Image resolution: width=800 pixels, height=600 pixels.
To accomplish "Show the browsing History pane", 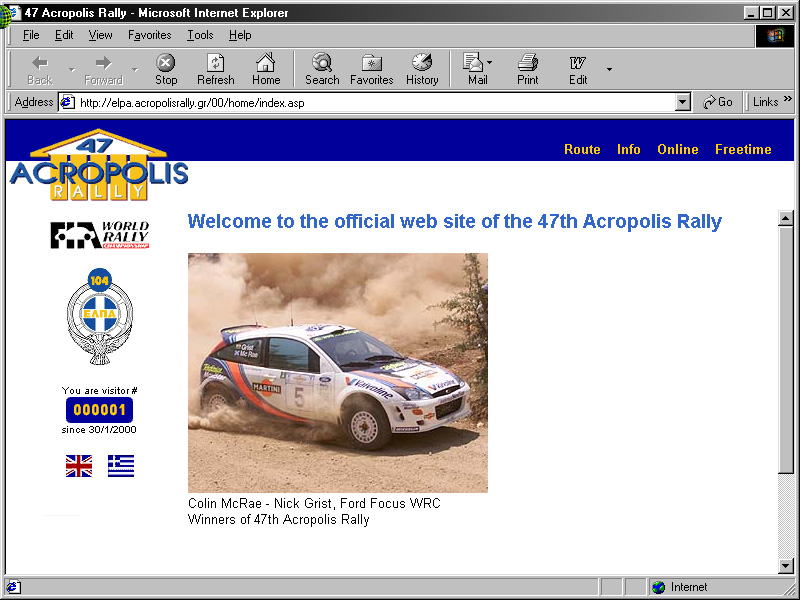I will pyautogui.click(x=422, y=69).
